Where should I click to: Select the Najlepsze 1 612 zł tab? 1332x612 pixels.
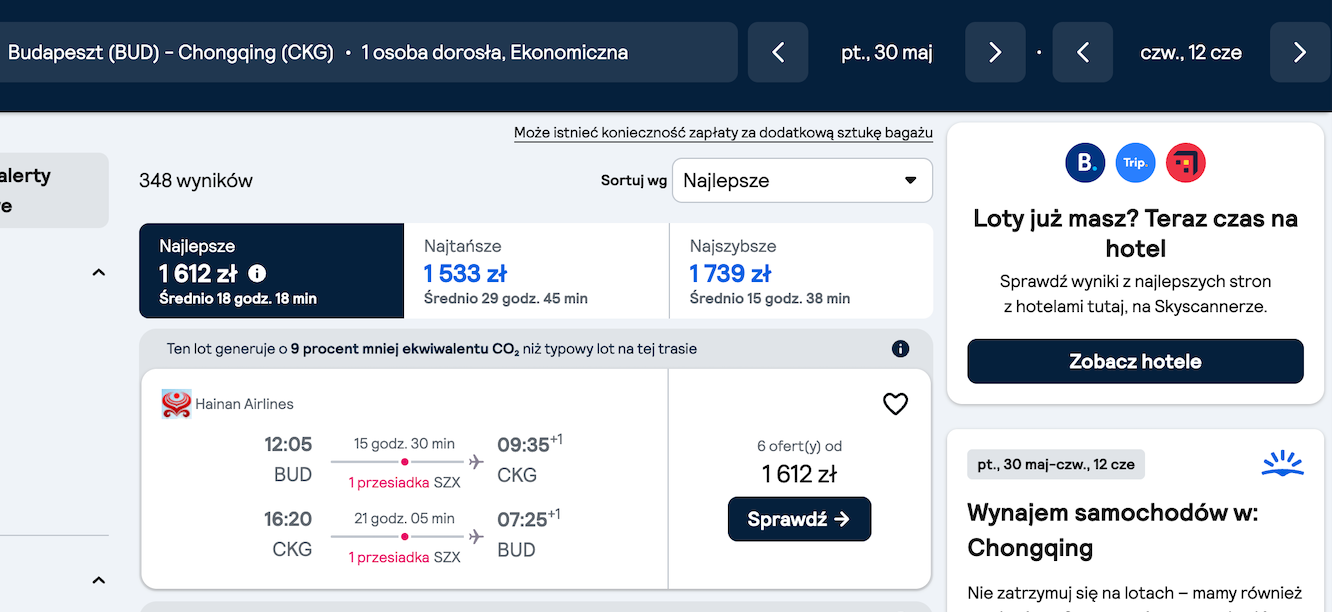click(x=271, y=271)
